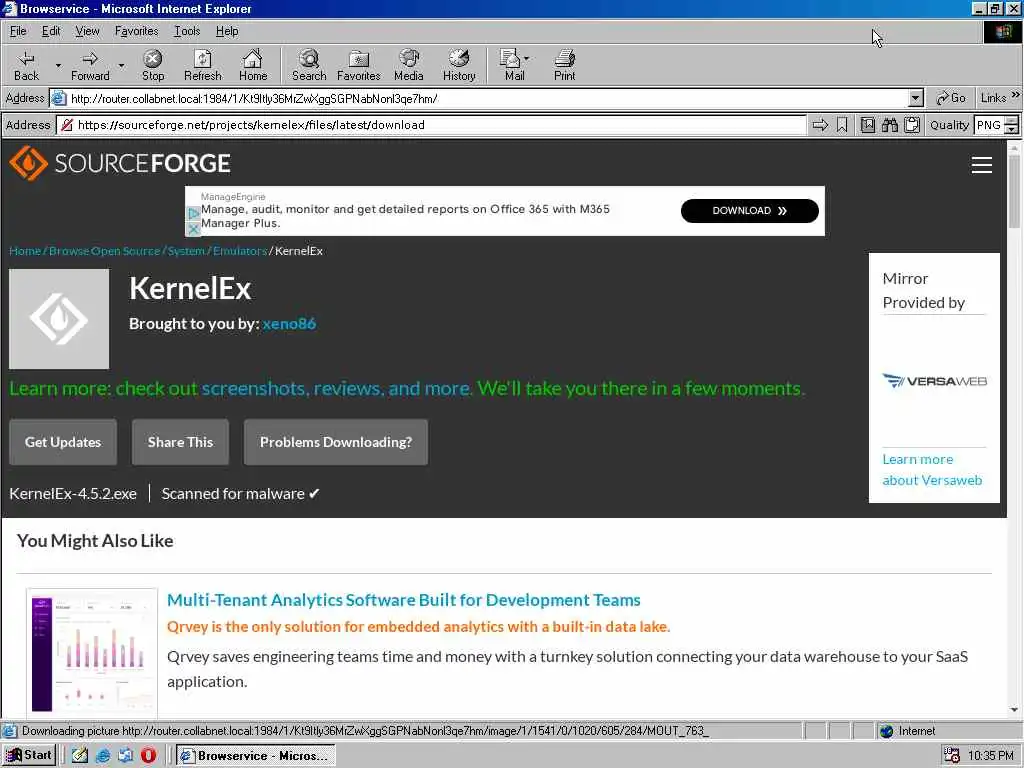Select Browservice taskbar window button
Viewport: 1024px width, 768px height.
pyautogui.click(x=255, y=756)
